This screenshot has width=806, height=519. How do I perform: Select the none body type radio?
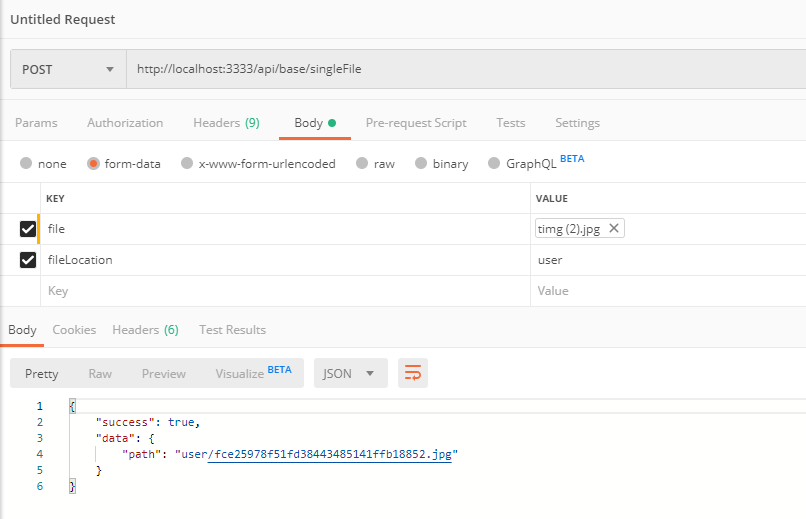[26, 163]
